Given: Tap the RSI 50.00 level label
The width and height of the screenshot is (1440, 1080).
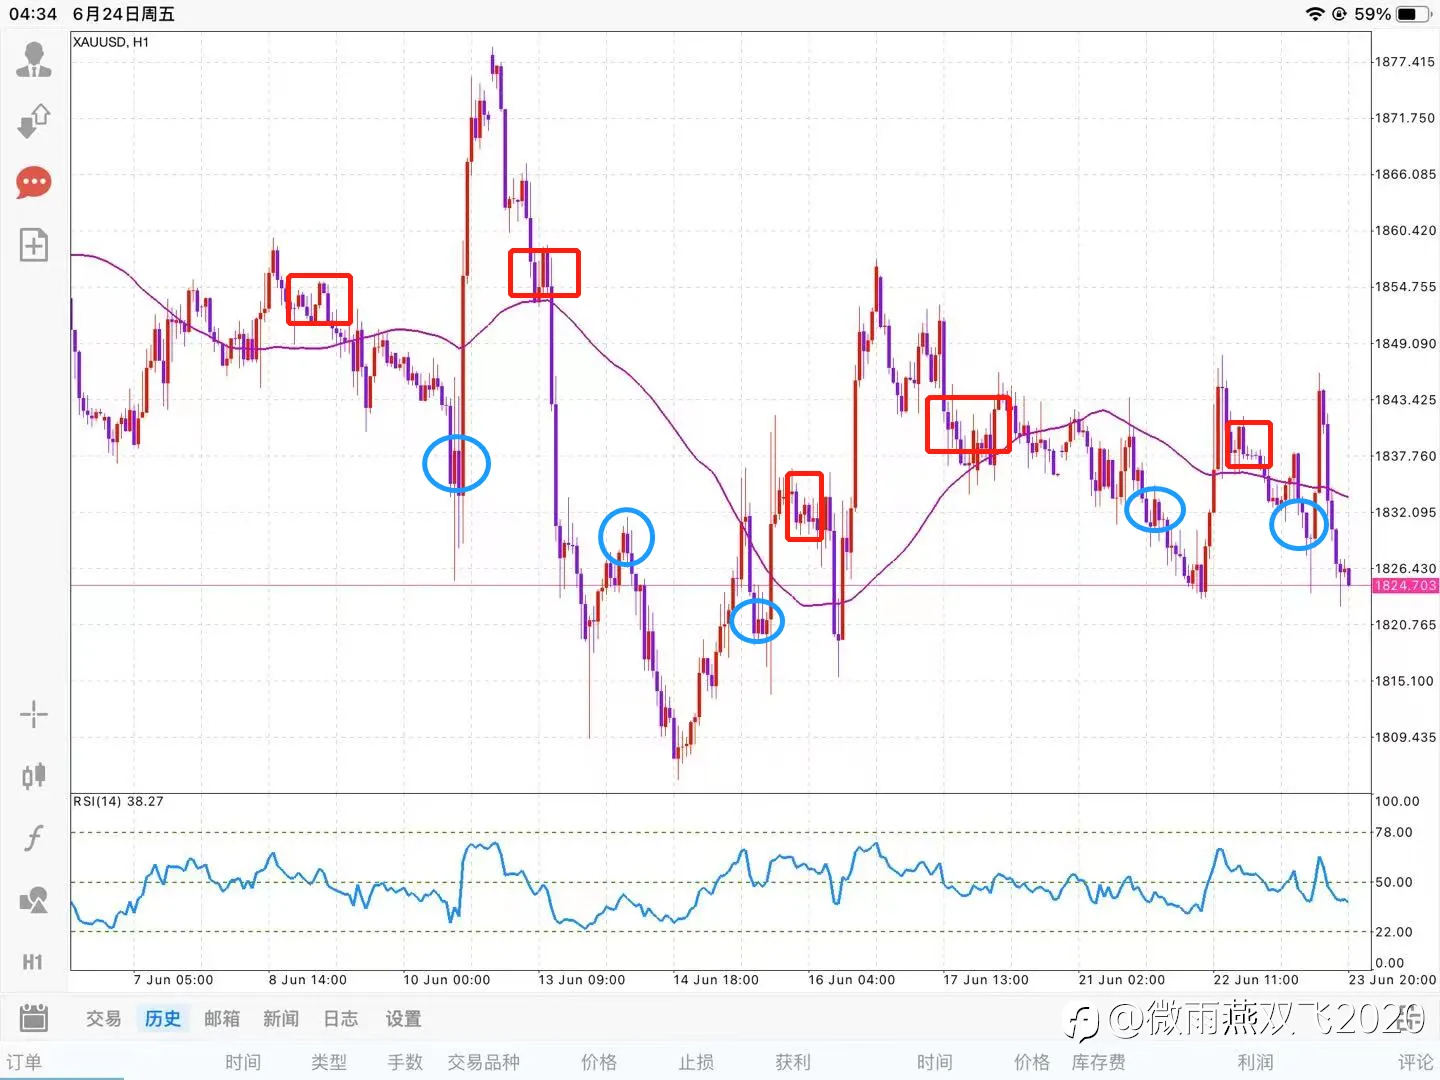Looking at the screenshot, I should [x=1394, y=882].
